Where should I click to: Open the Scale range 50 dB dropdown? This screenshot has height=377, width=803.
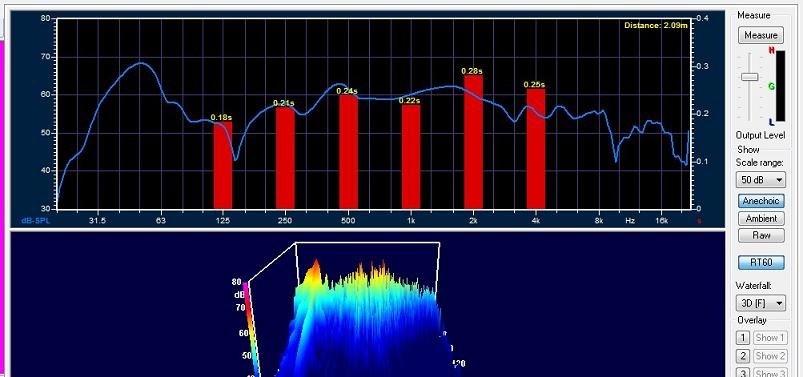pyautogui.click(x=761, y=180)
